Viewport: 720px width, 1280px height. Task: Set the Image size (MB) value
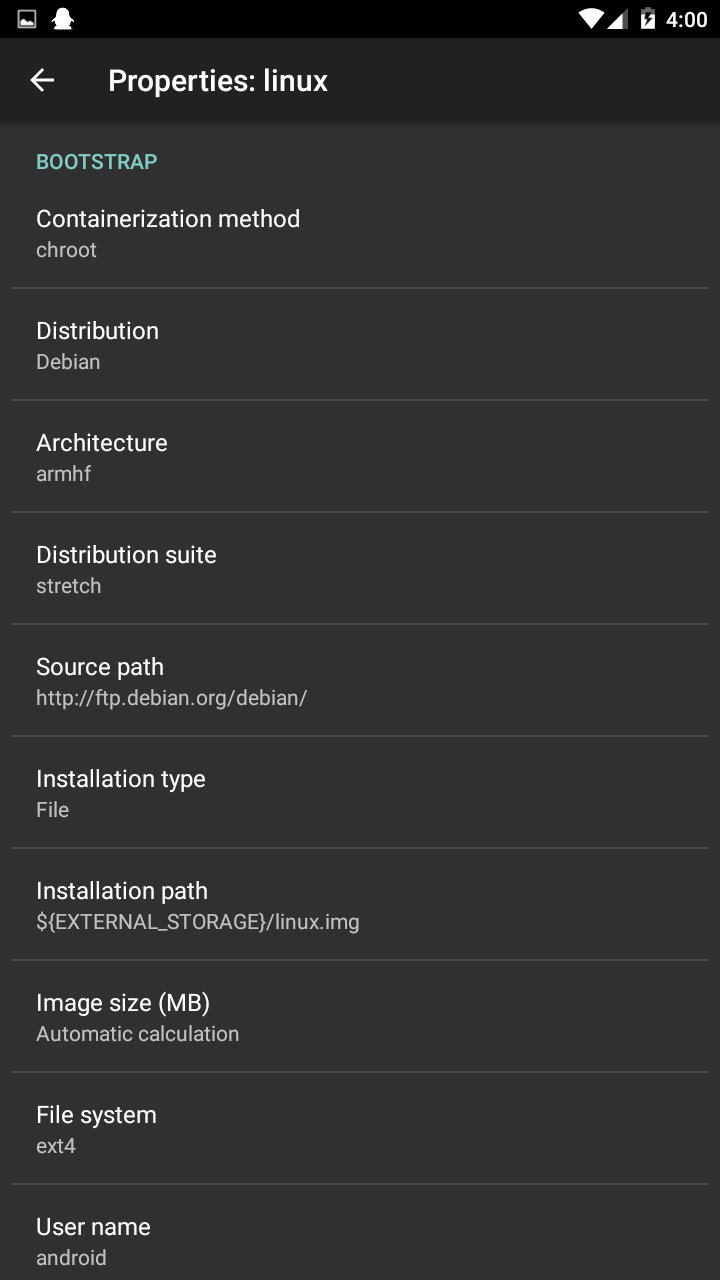click(360, 1017)
